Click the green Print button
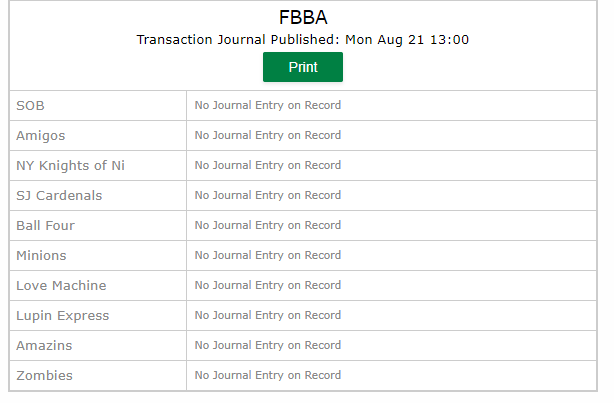The height and width of the screenshot is (403, 614). (x=303, y=67)
